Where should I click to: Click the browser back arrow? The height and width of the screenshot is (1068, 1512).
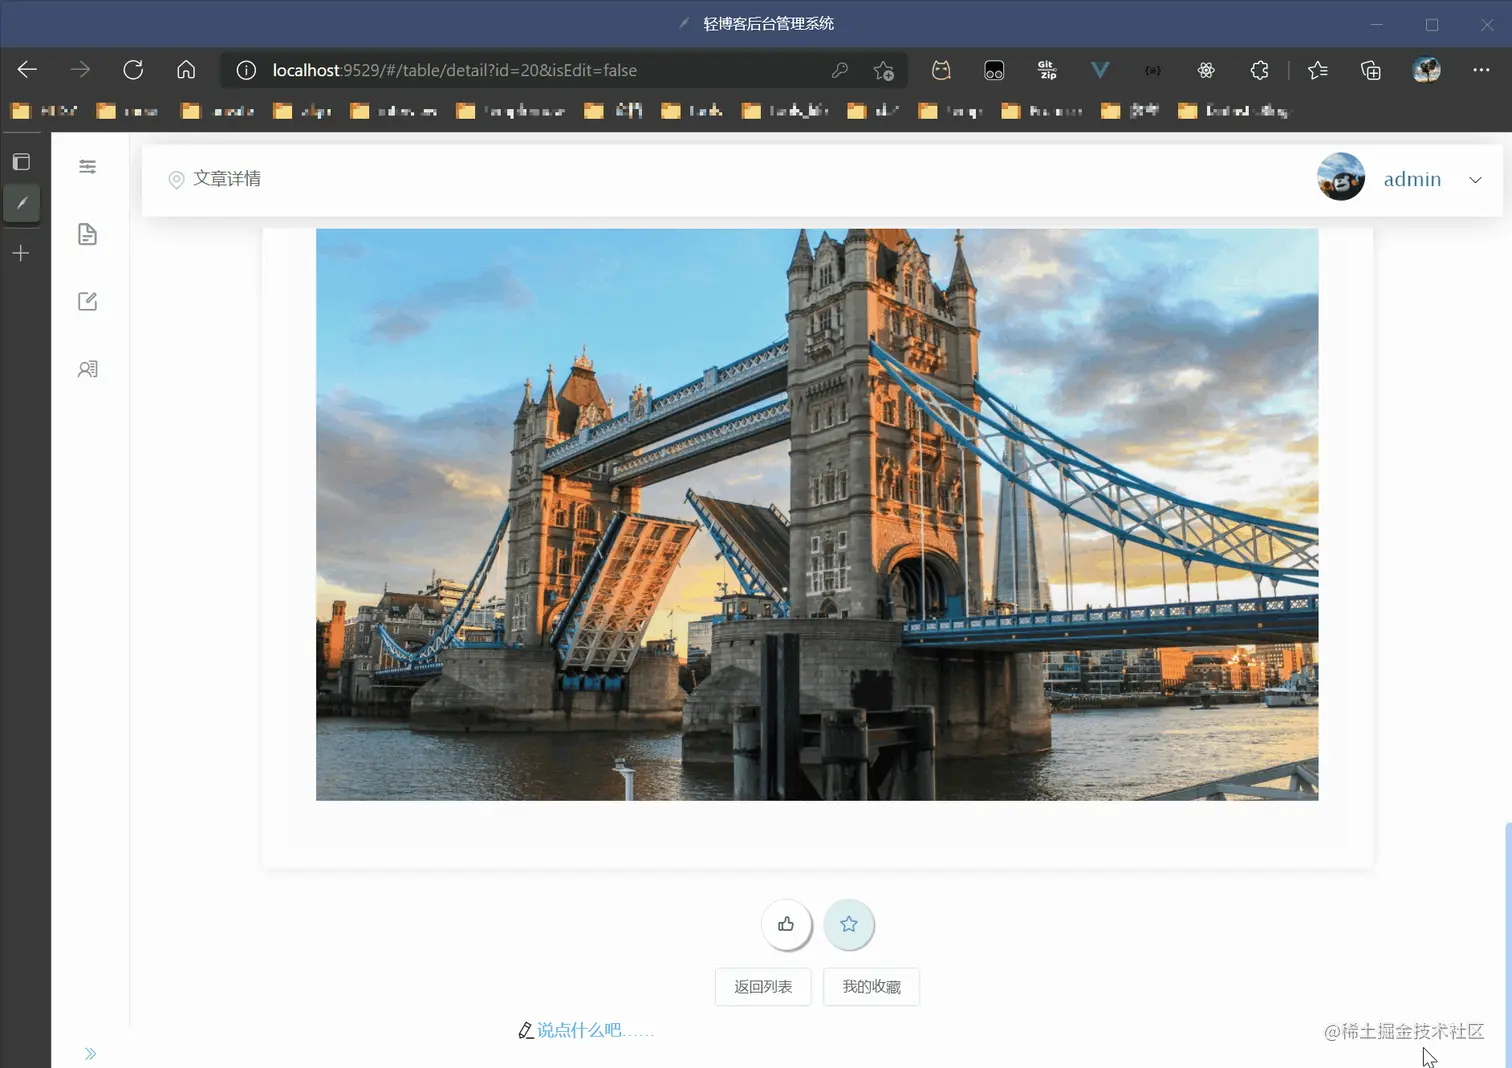pos(27,70)
